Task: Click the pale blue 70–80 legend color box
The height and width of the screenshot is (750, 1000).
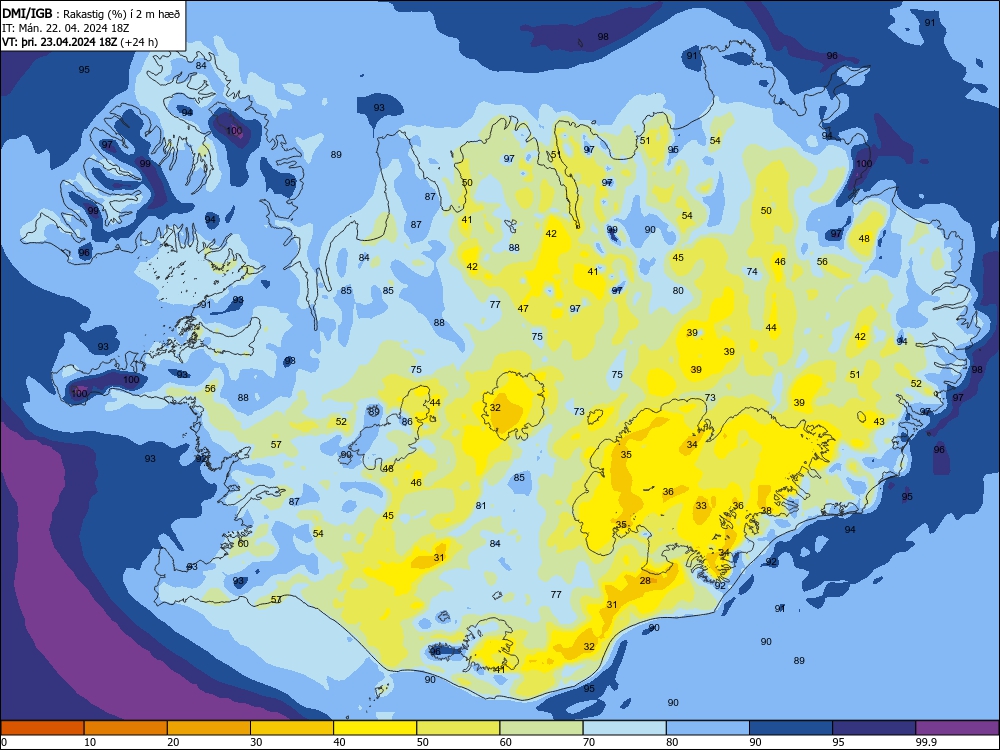Action: pyautogui.click(x=625, y=728)
